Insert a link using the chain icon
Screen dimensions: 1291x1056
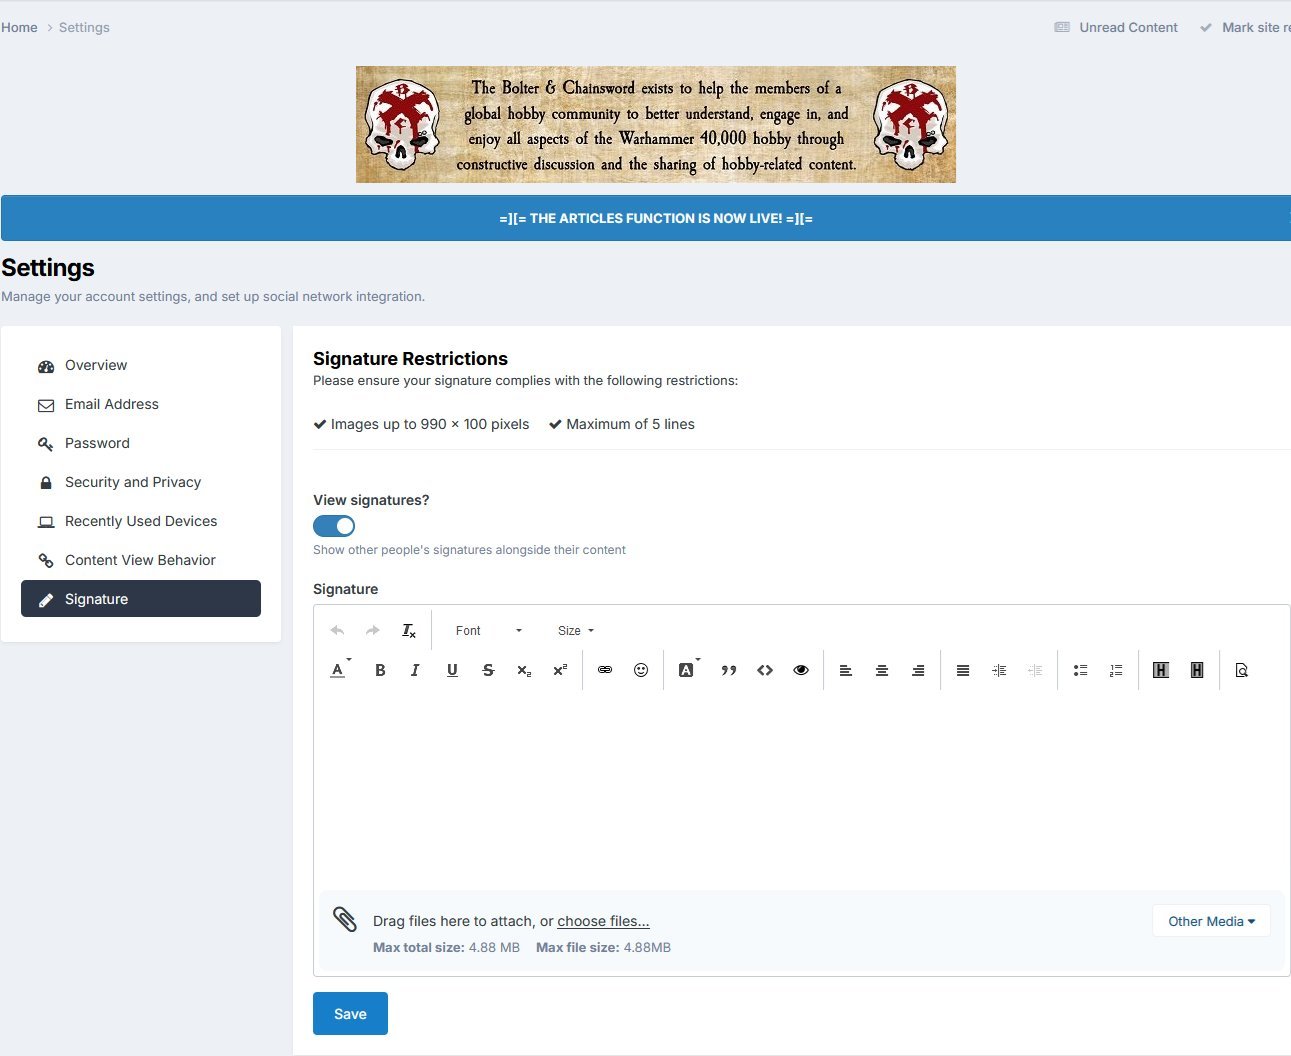tap(605, 670)
